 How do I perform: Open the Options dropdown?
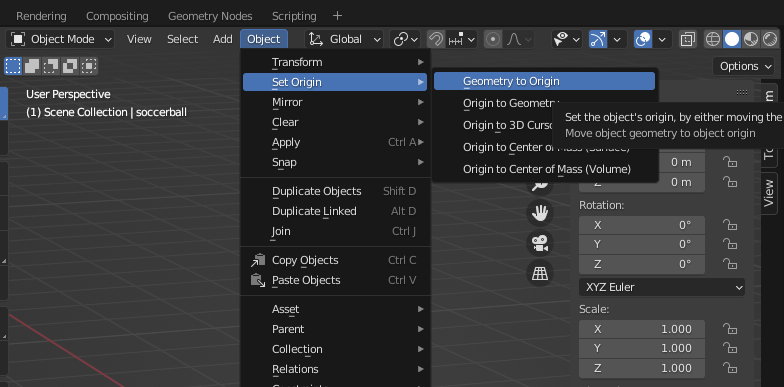click(x=744, y=66)
